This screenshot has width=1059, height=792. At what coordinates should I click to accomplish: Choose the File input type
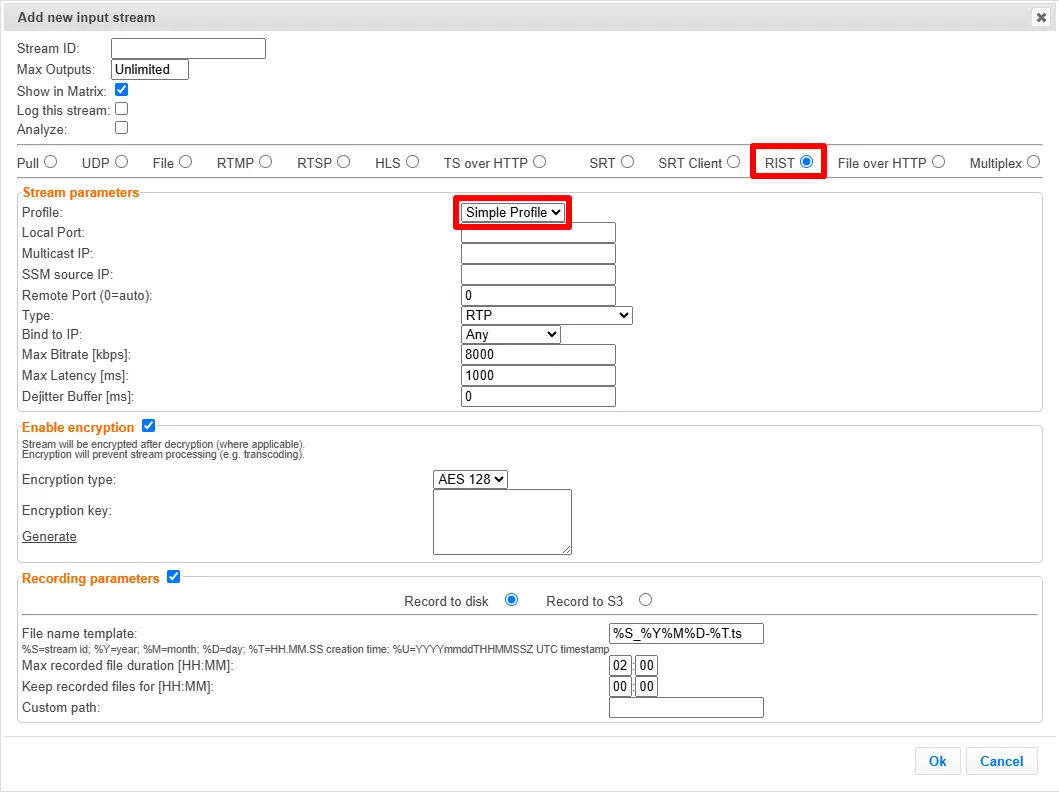point(186,162)
